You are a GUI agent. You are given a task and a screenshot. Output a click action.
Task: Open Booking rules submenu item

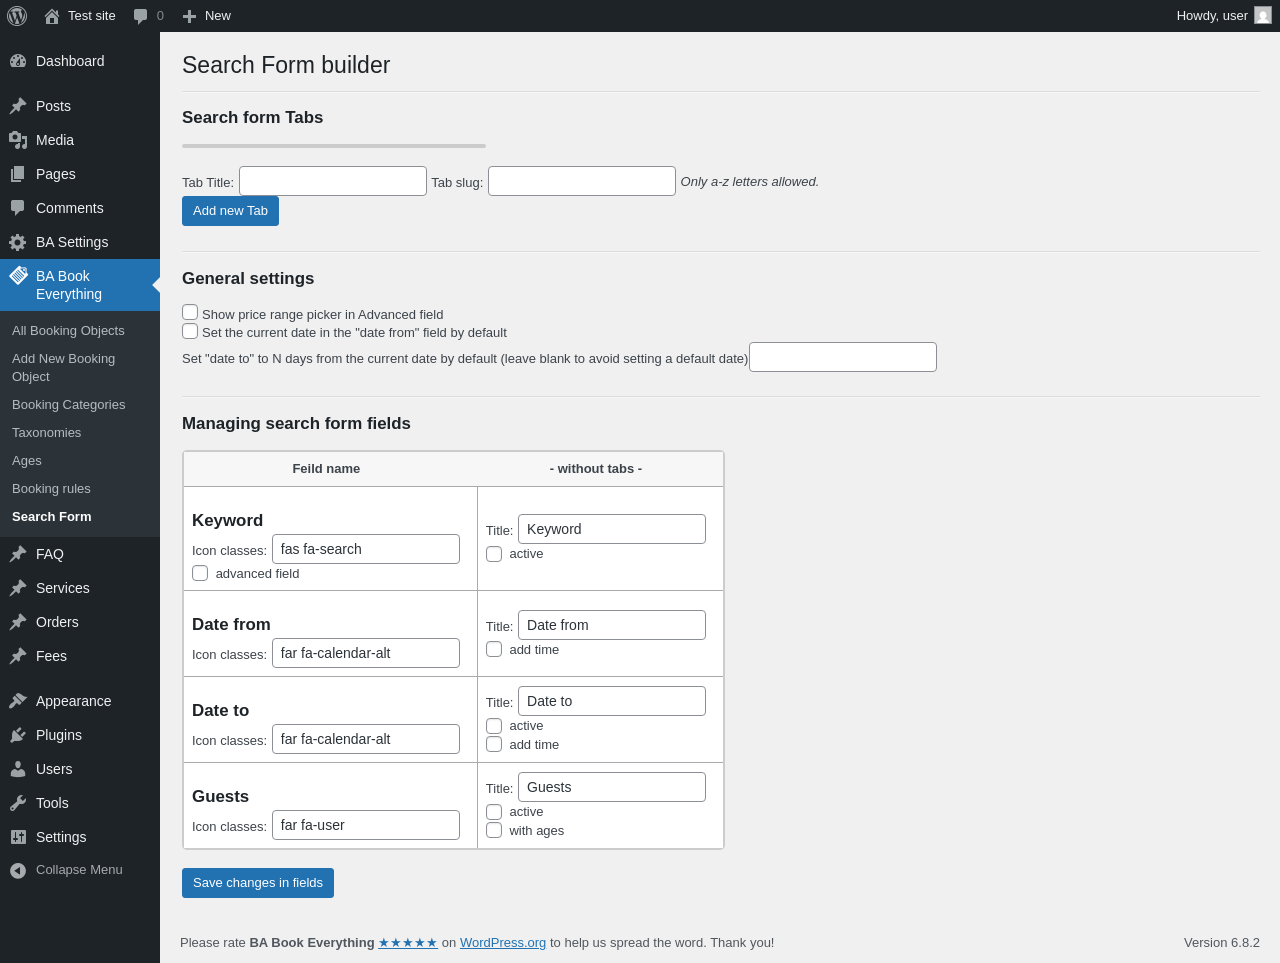pyautogui.click(x=51, y=489)
